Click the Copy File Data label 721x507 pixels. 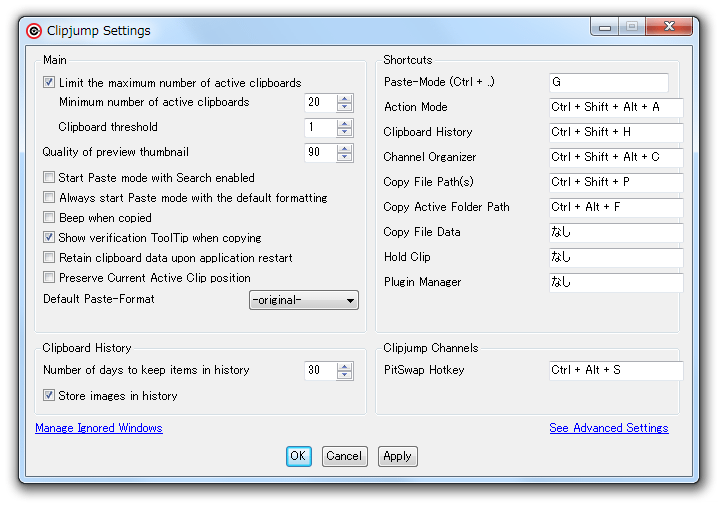(422, 232)
